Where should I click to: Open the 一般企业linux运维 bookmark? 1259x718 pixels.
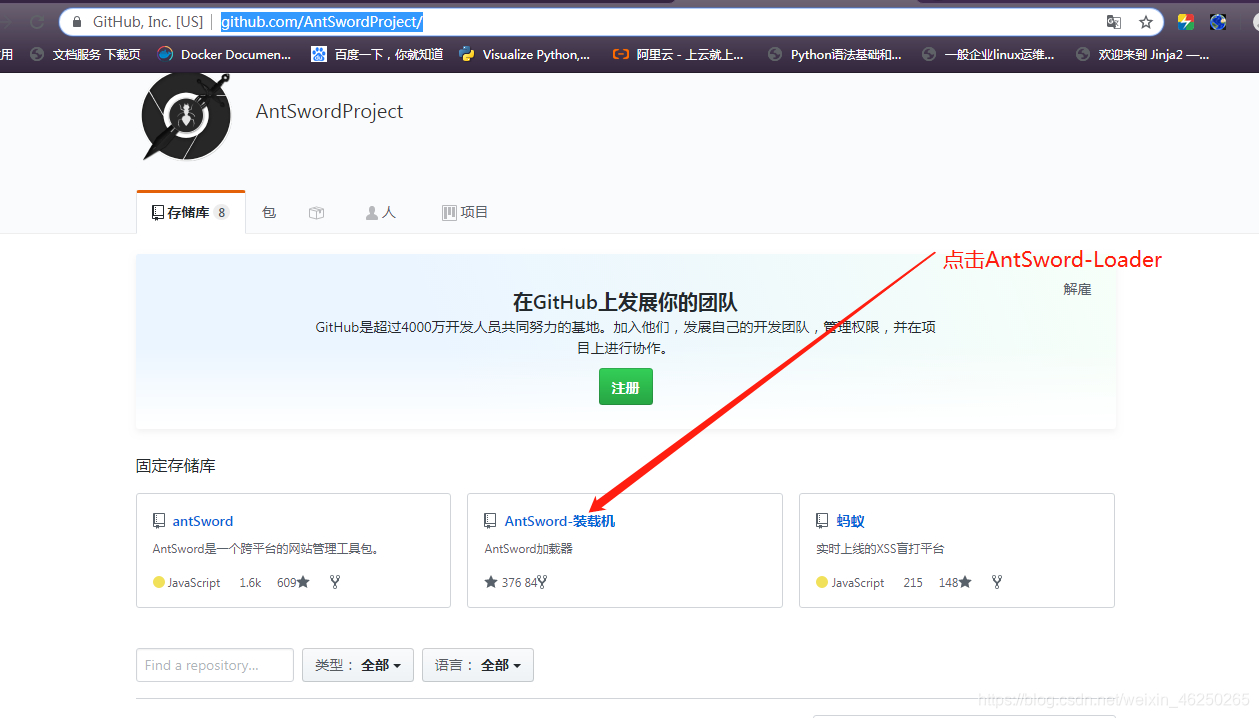point(988,54)
